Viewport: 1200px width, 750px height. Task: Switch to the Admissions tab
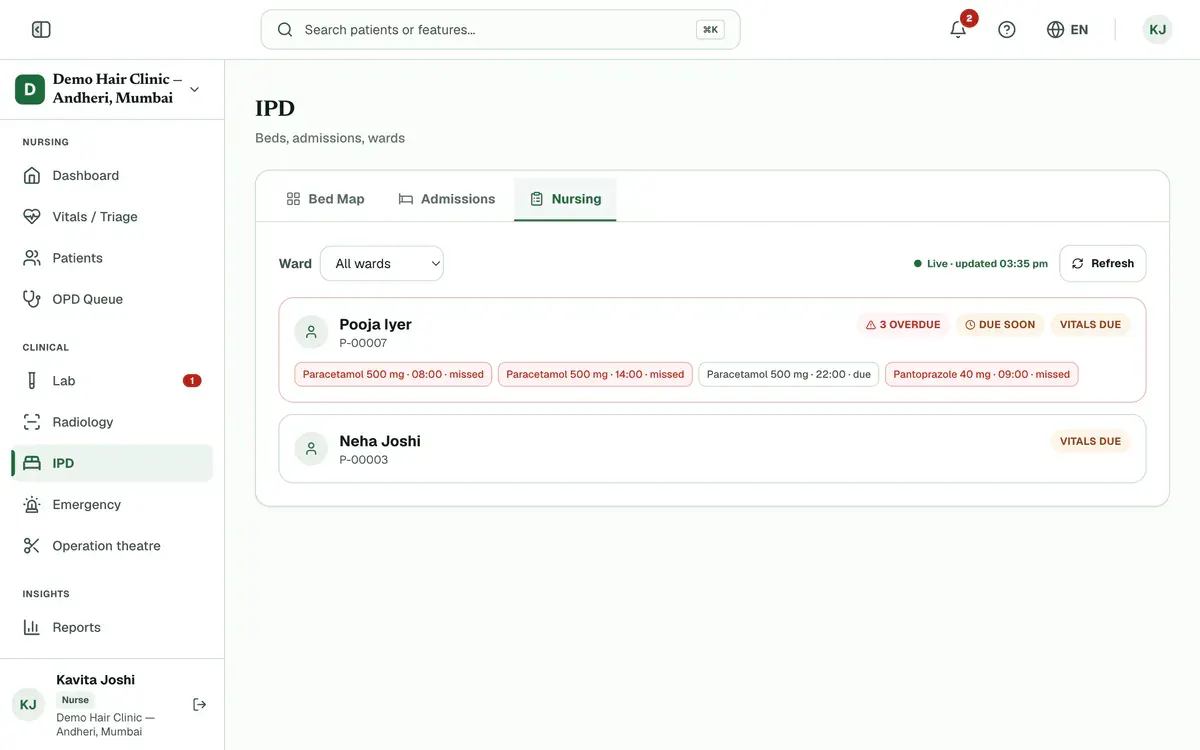tap(447, 199)
